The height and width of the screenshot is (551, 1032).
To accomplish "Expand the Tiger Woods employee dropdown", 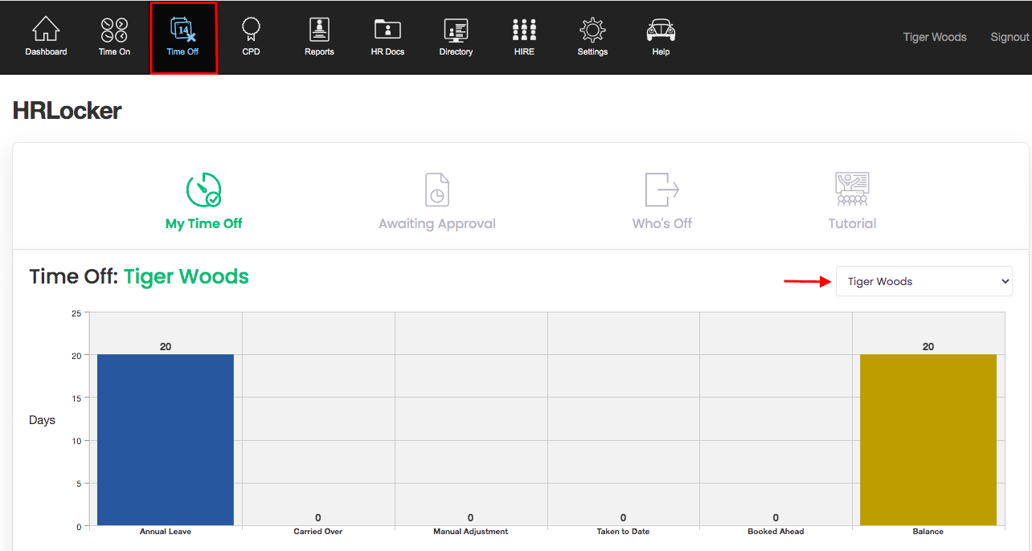I will click(923, 282).
